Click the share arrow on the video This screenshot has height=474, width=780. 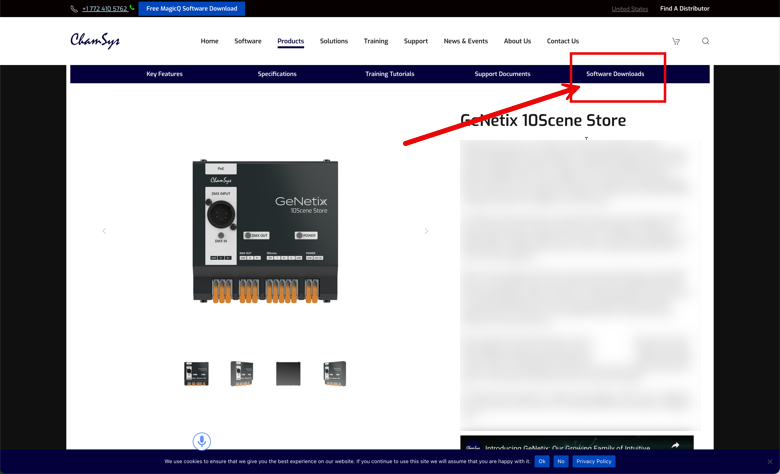click(675, 446)
